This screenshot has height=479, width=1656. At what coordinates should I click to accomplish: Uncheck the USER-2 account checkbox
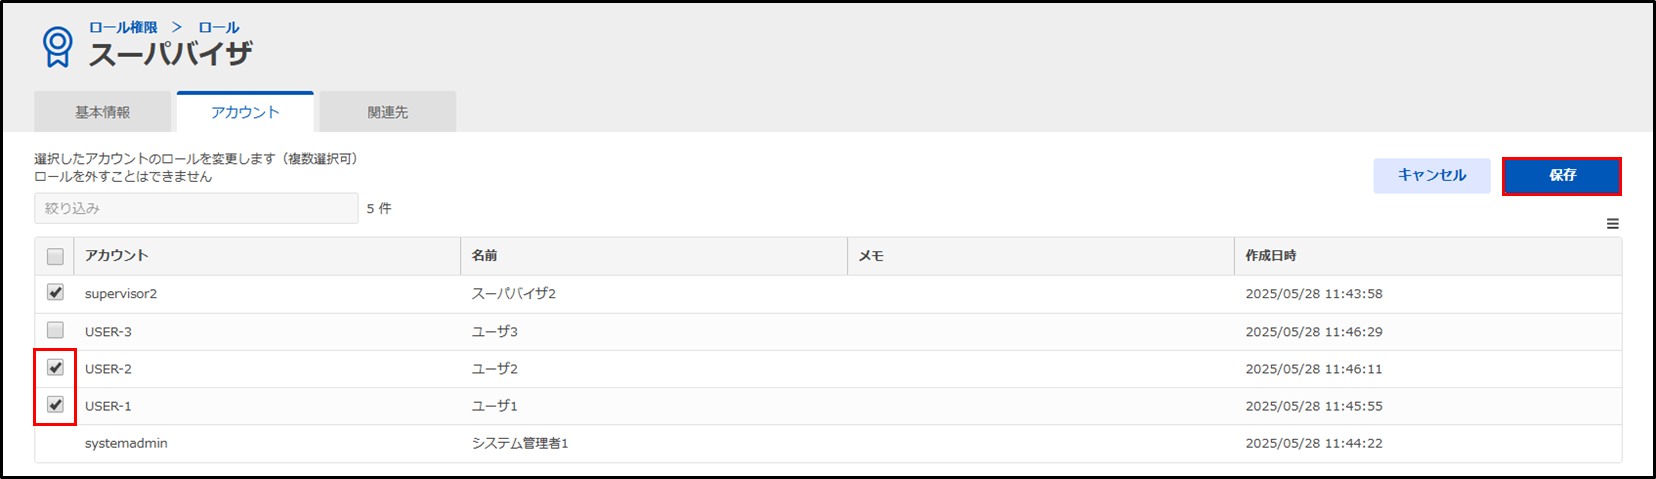[55, 367]
